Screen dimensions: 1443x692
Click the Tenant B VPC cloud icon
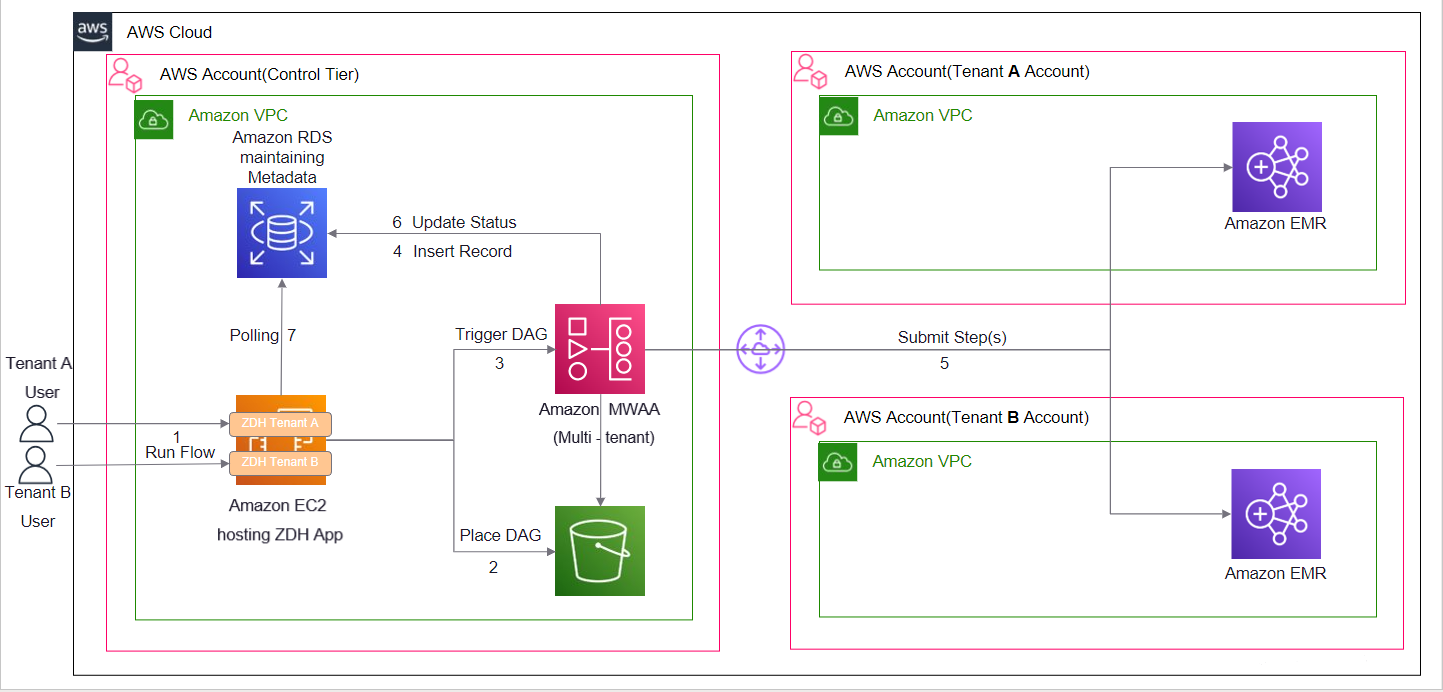tap(837, 461)
